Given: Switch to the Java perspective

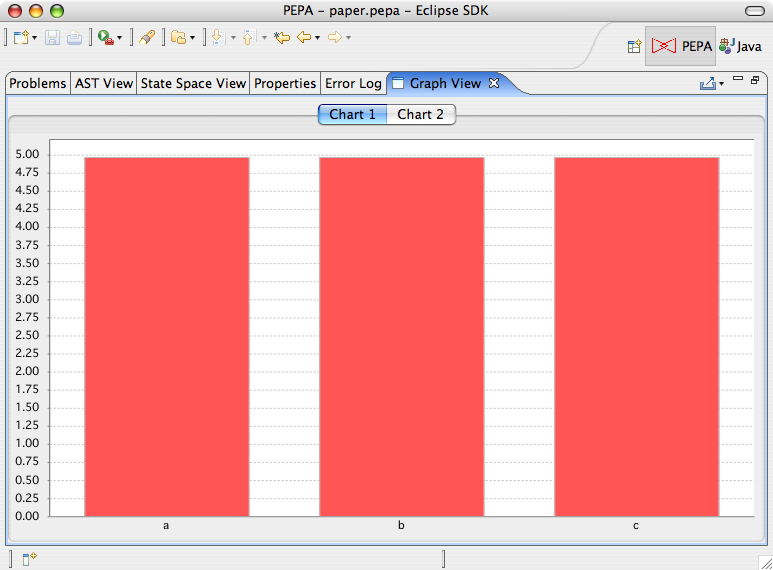Looking at the screenshot, I should [x=740, y=46].
